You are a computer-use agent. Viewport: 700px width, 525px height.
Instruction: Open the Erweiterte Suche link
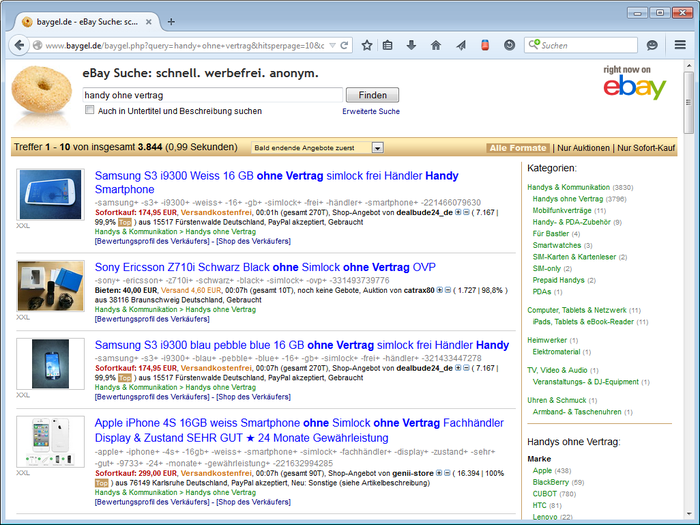pyautogui.click(x=371, y=111)
